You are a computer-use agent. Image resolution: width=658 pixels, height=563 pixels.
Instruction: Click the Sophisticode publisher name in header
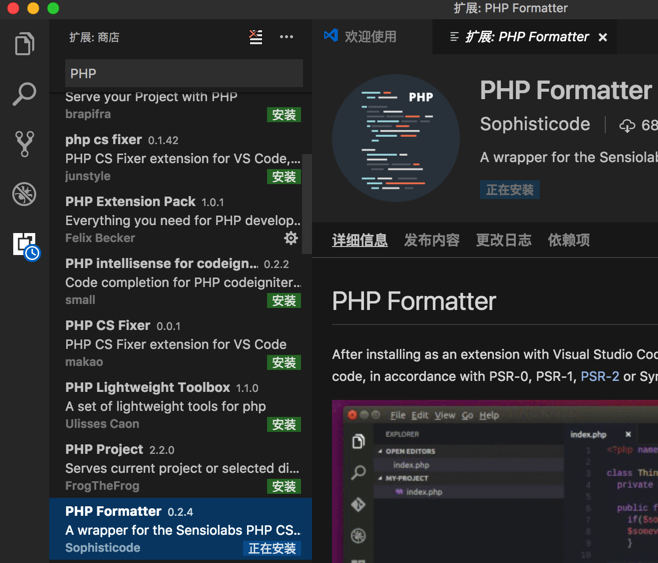tap(535, 124)
